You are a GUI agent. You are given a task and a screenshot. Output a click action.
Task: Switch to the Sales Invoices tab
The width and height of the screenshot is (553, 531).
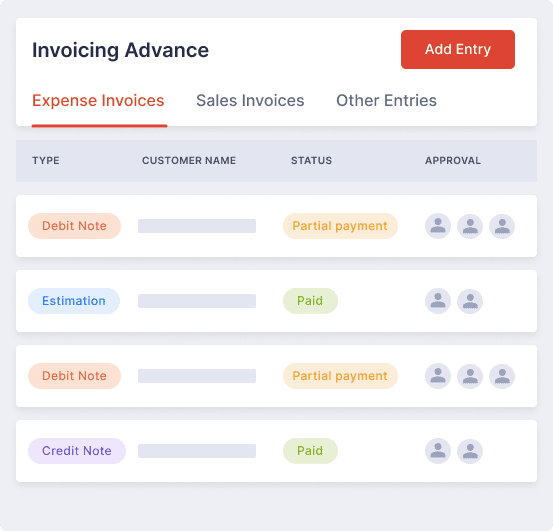[250, 100]
